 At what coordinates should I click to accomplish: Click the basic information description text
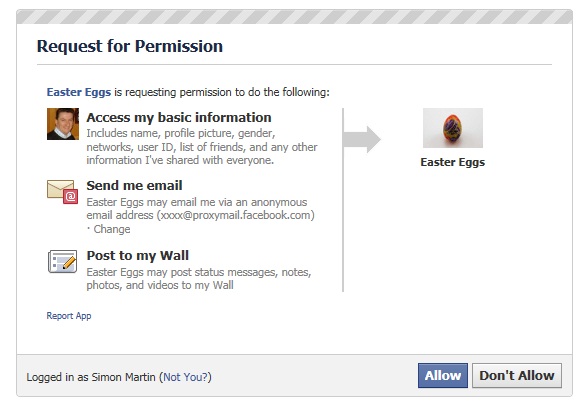[202, 147]
